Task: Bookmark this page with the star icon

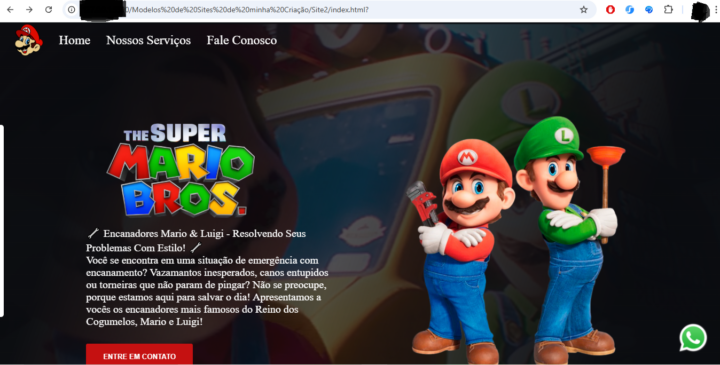Action: pos(584,10)
